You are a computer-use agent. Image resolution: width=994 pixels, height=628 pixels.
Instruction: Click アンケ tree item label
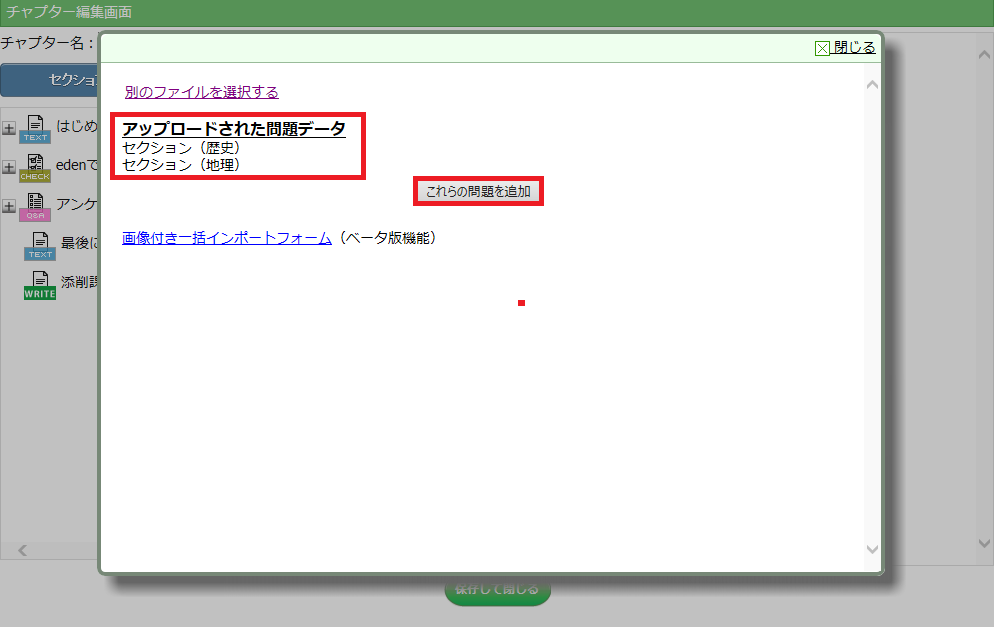77,204
